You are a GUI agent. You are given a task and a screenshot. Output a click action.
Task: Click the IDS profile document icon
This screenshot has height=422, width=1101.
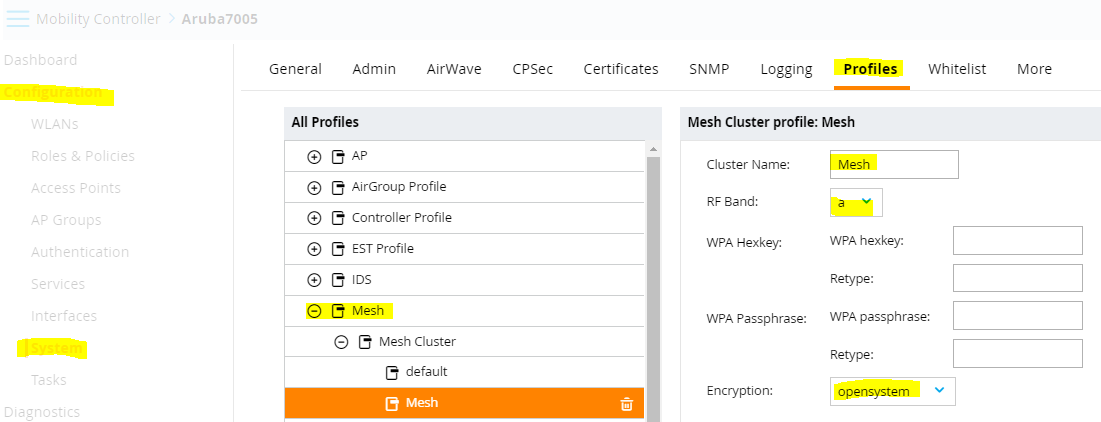(x=338, y=280)
